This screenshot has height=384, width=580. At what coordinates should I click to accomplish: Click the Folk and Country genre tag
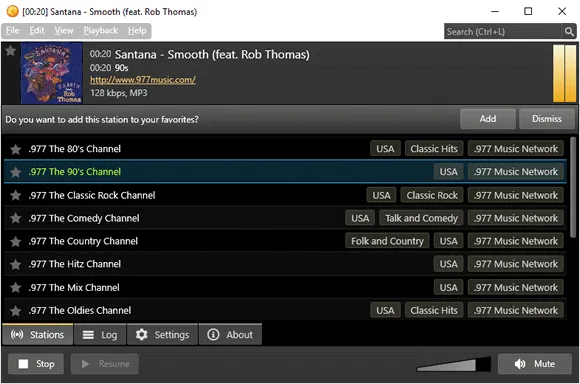click(387, 242)
